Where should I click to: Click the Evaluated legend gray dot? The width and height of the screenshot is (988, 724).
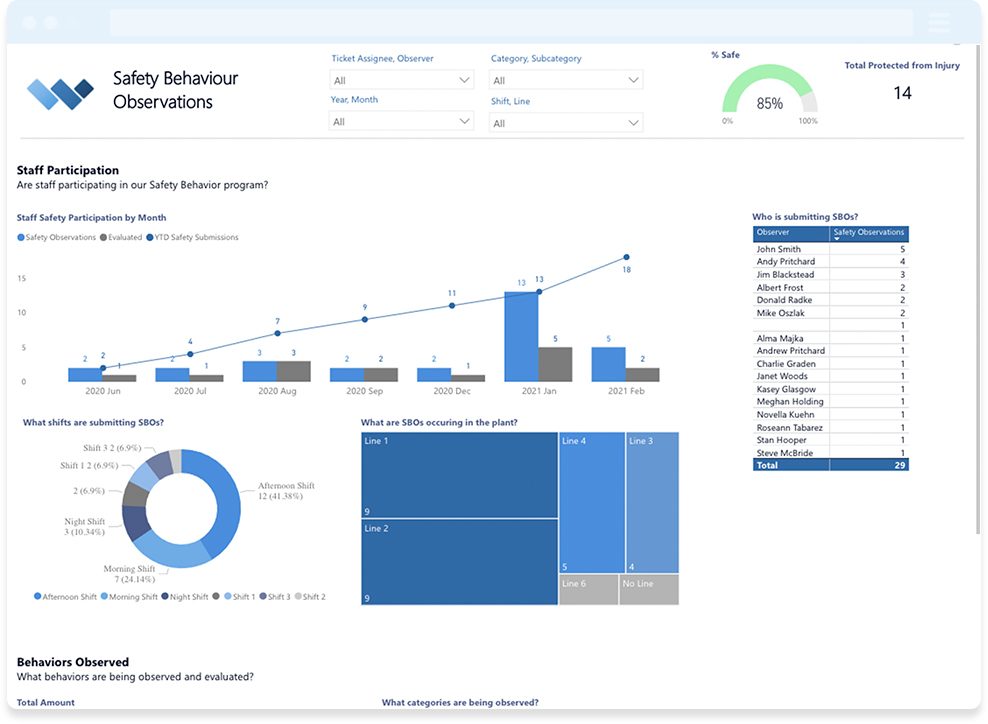pos(103,238)
